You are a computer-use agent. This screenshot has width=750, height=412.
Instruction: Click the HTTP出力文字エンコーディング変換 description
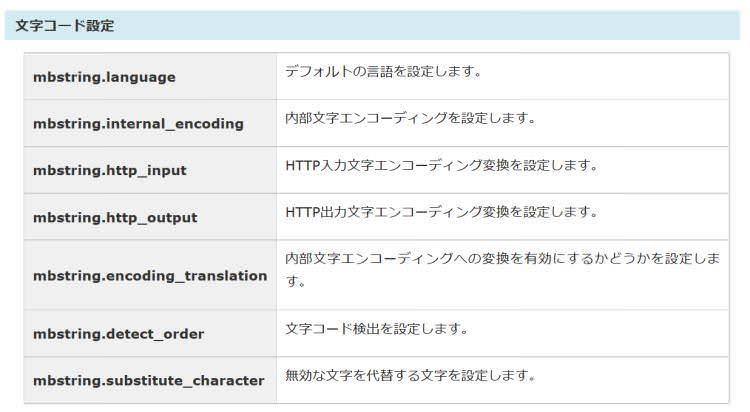click(x=441, y=212)
